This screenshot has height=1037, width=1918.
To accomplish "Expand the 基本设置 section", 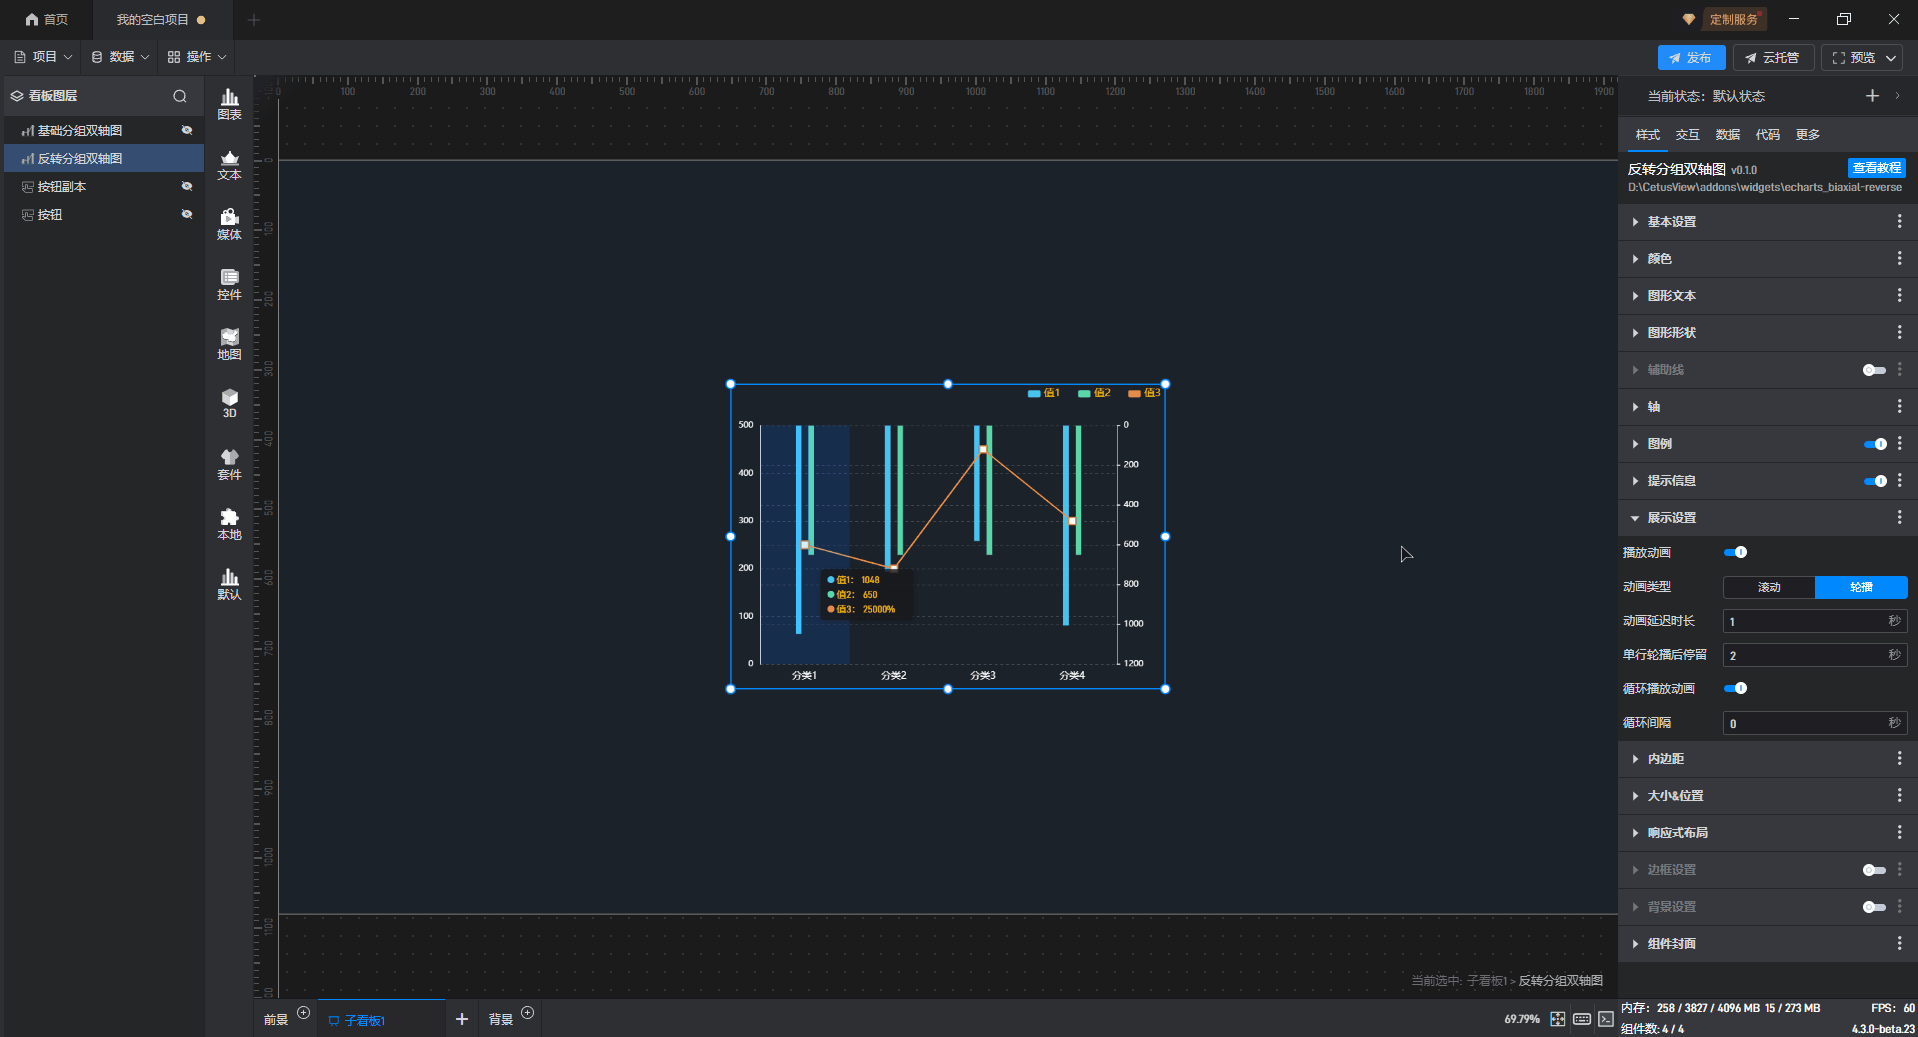I will point(1671,222).
